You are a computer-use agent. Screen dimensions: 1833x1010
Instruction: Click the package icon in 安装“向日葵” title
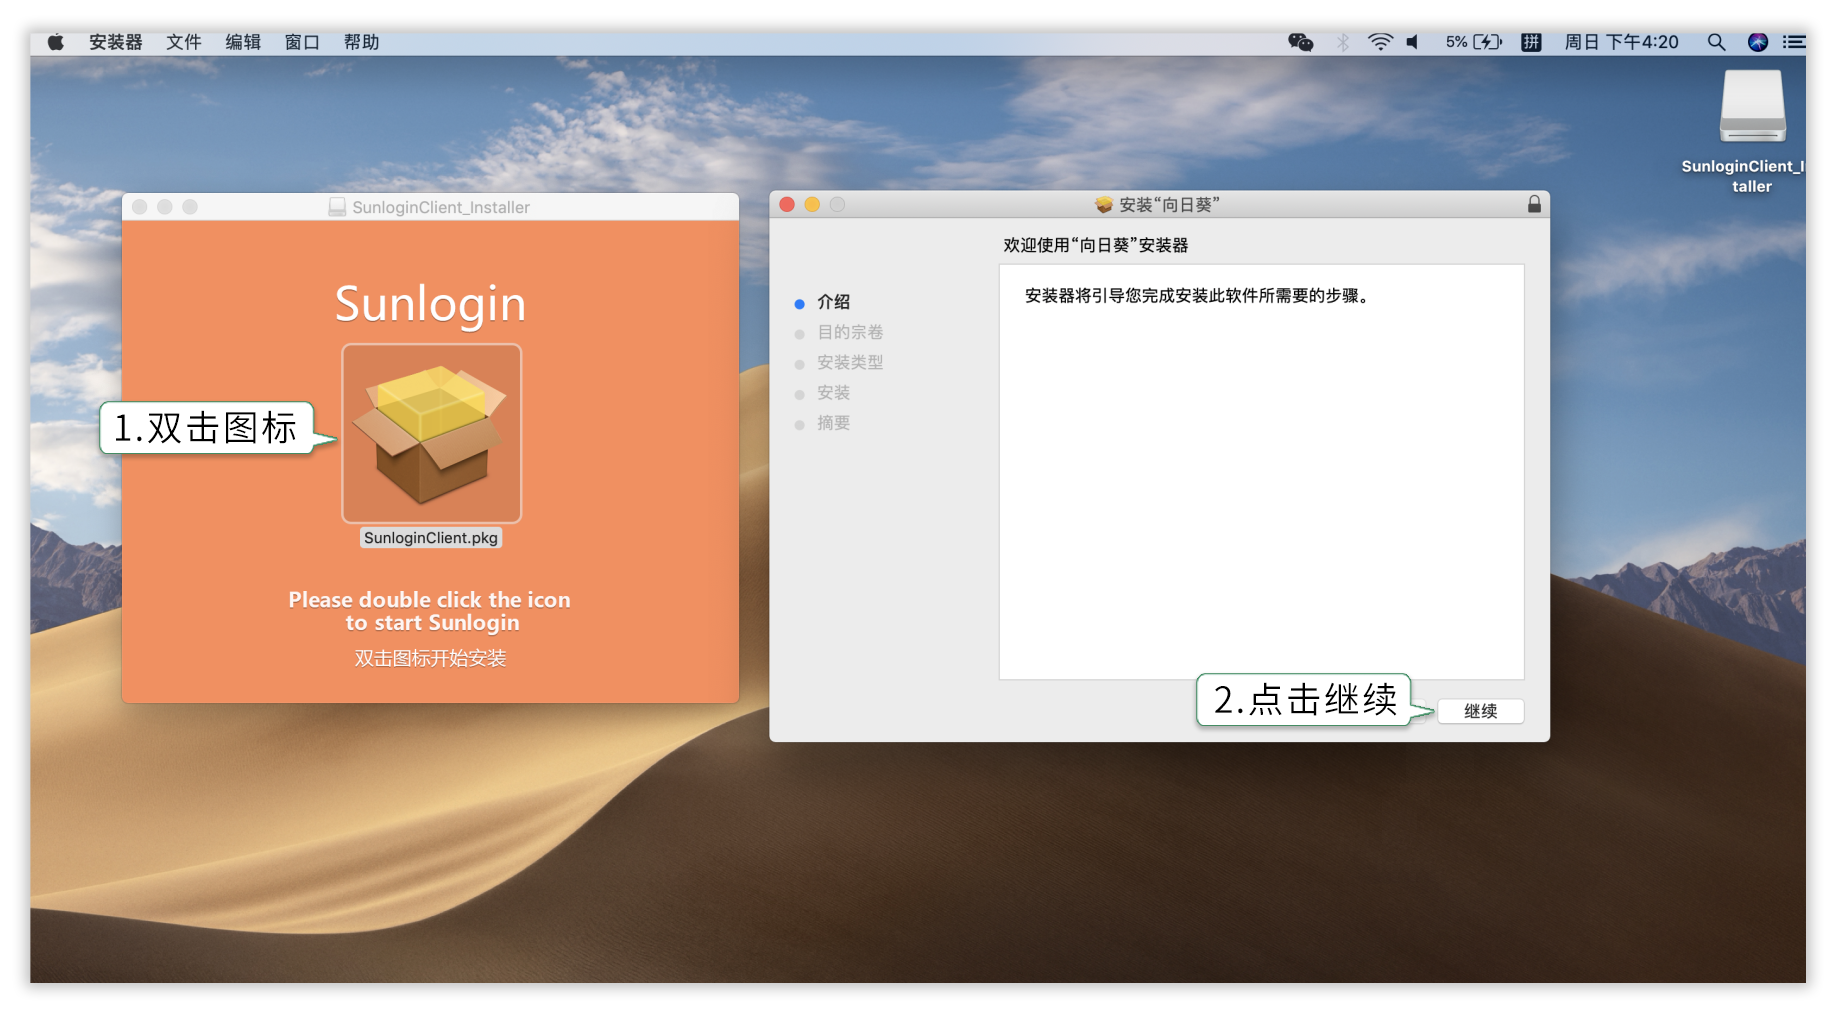click(x=1104, y=204)
